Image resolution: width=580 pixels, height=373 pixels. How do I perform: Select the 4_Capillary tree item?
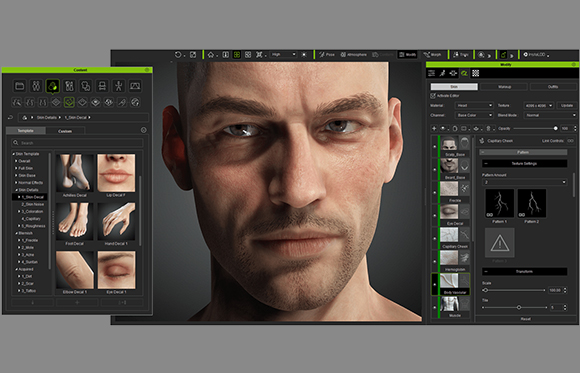pyautogui.click(x=31, y=219)
